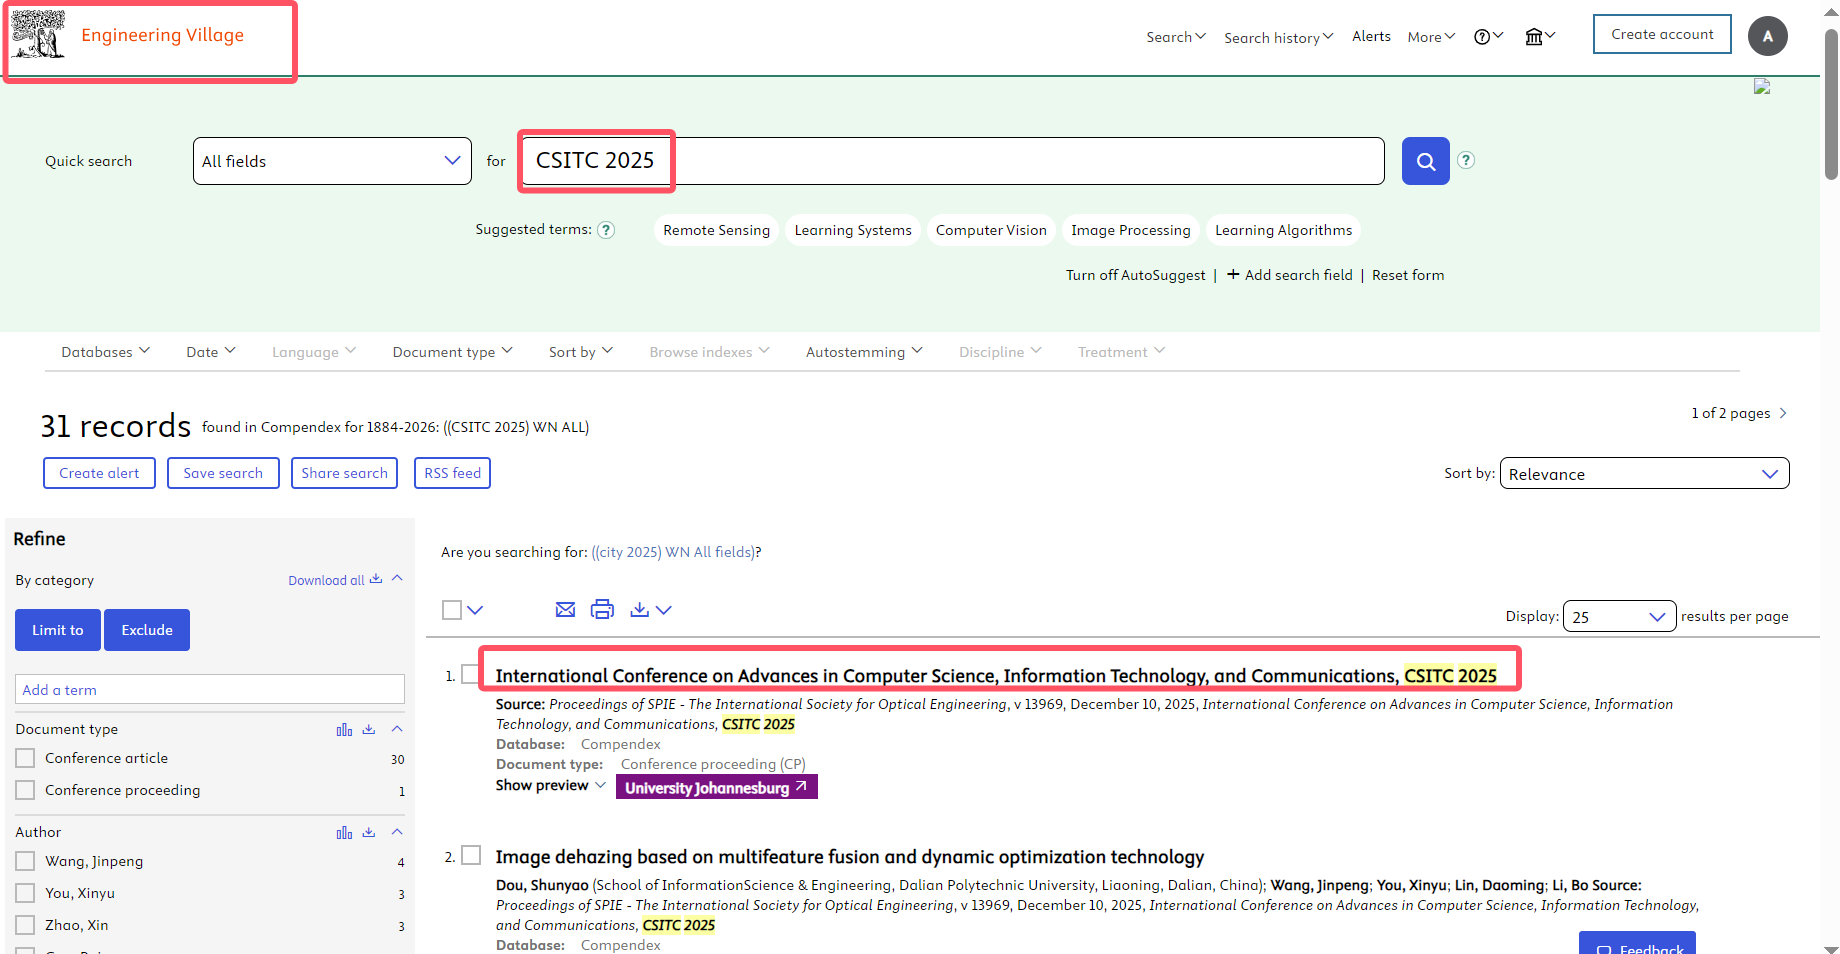Check author You, Xinyu filter
Screen dimensions: 1840x954
click(25, 893)
